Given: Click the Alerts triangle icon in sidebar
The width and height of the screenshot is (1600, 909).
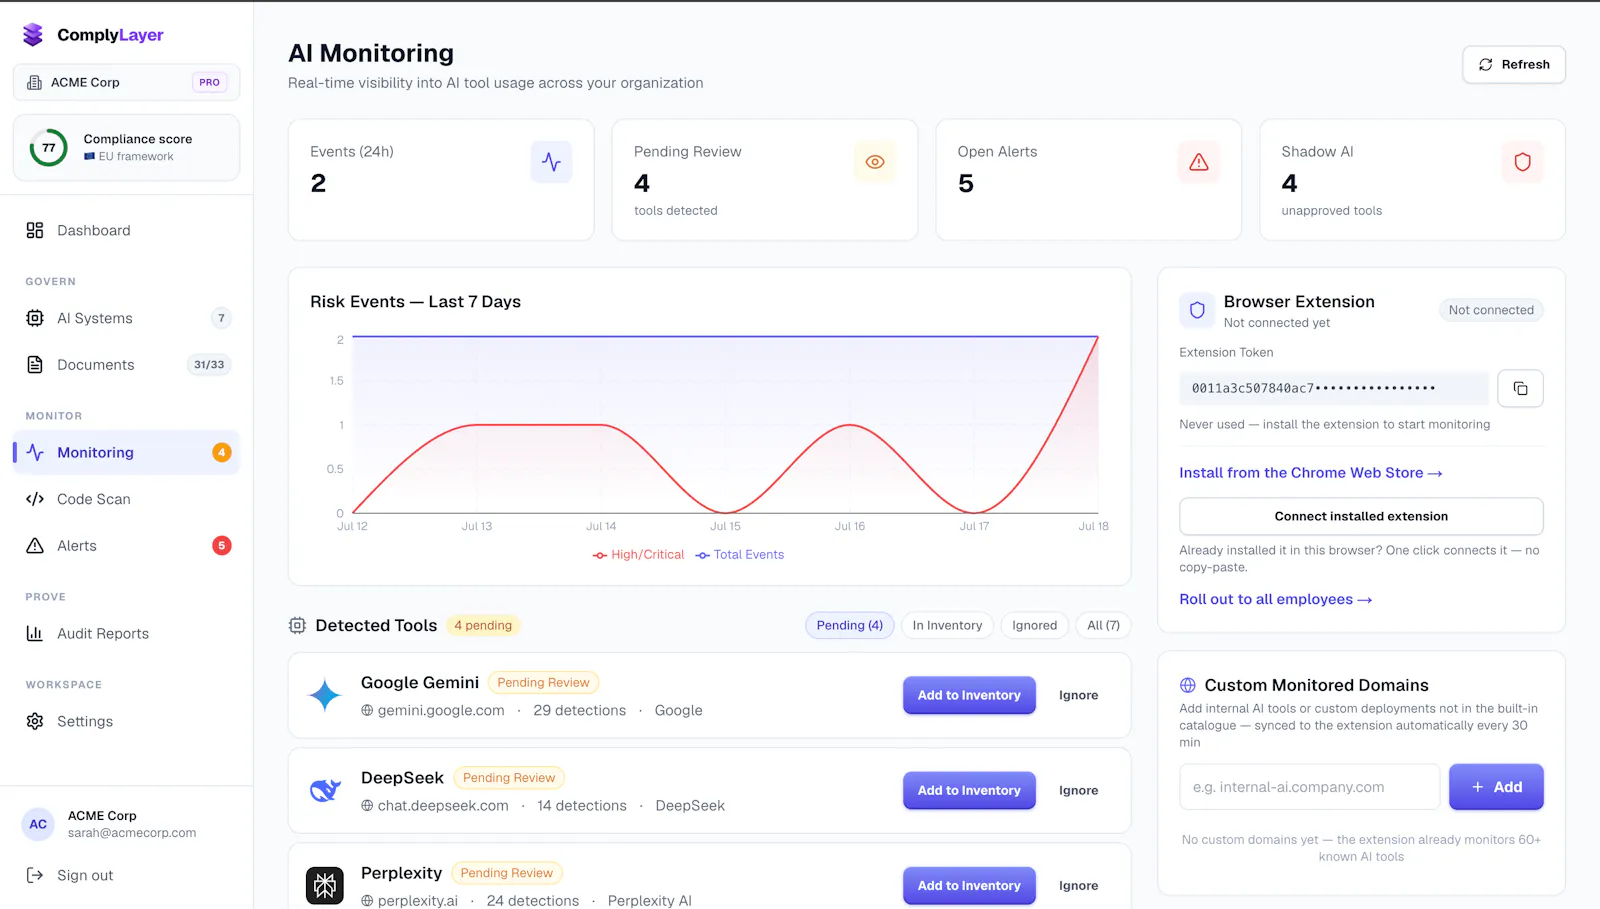Looking at the screenshot, I should (x=35, y=546).
